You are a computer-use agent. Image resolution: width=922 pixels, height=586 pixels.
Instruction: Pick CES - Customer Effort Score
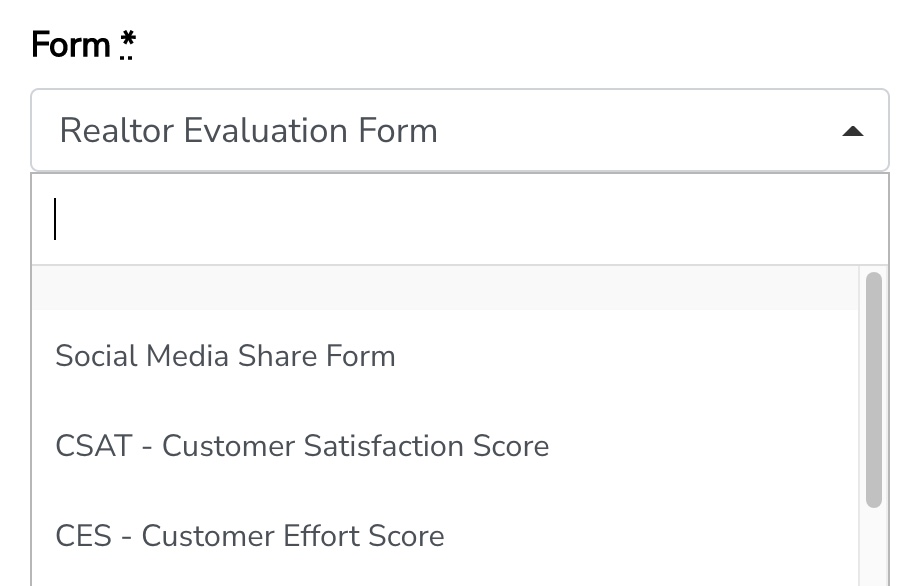tap(250, 536)
